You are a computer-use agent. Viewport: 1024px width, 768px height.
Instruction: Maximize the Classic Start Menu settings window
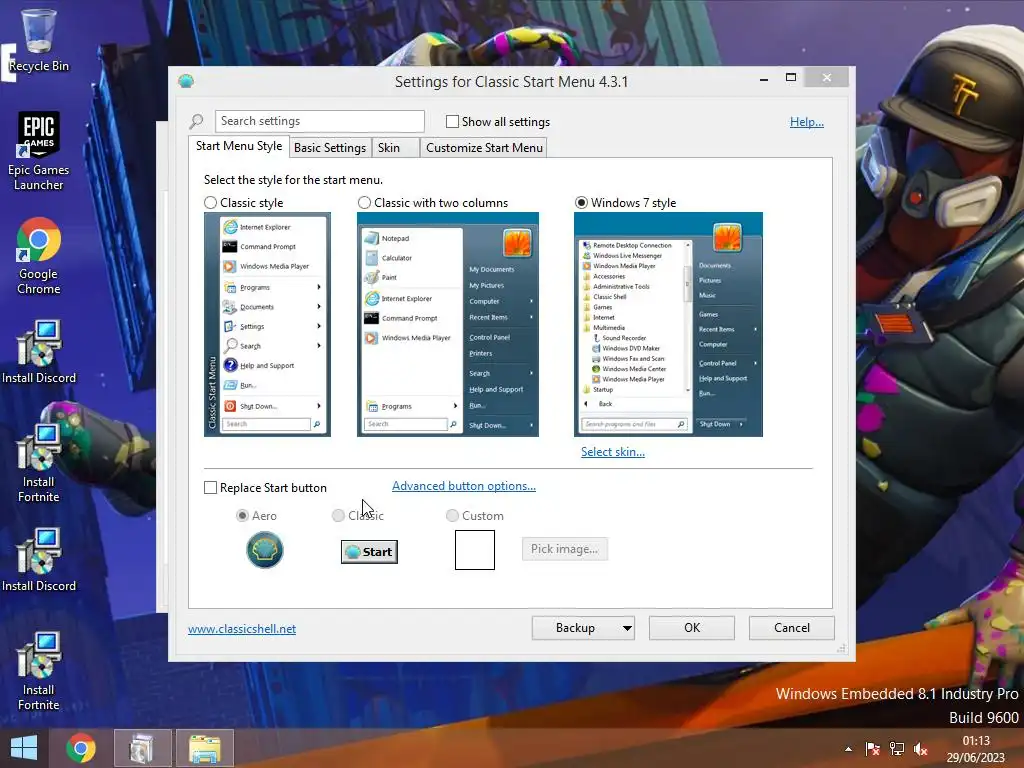click(791, 78)
